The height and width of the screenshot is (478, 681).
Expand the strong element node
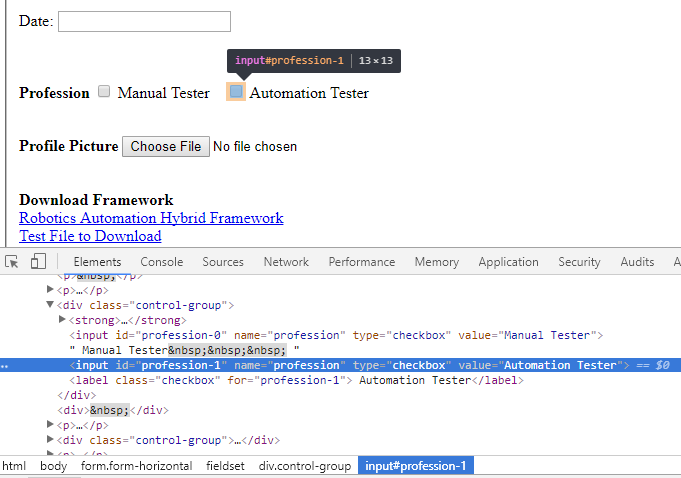point(62,320)
